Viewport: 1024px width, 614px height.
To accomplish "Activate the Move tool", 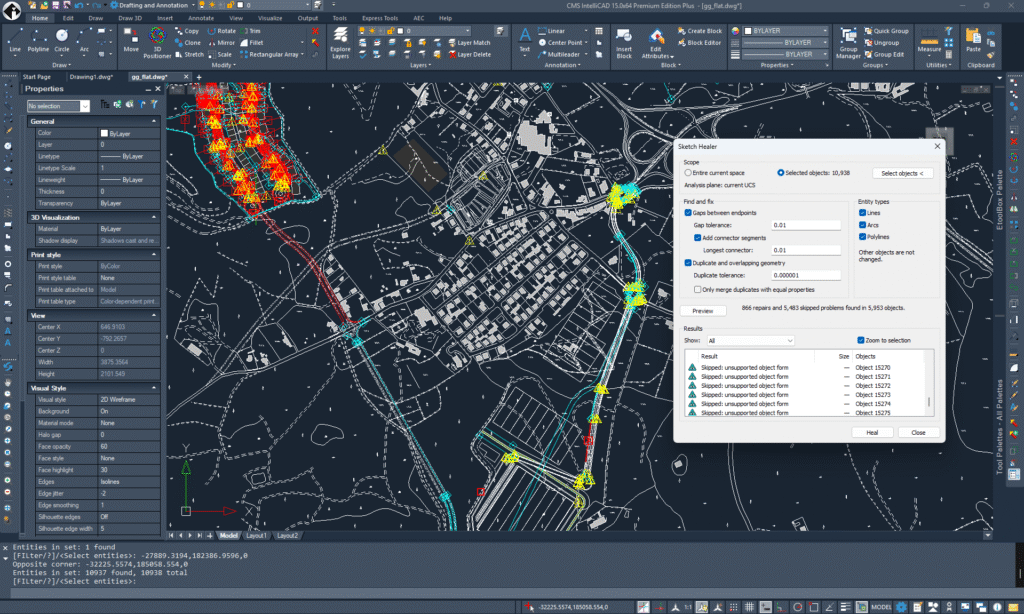I will (131, 40).
